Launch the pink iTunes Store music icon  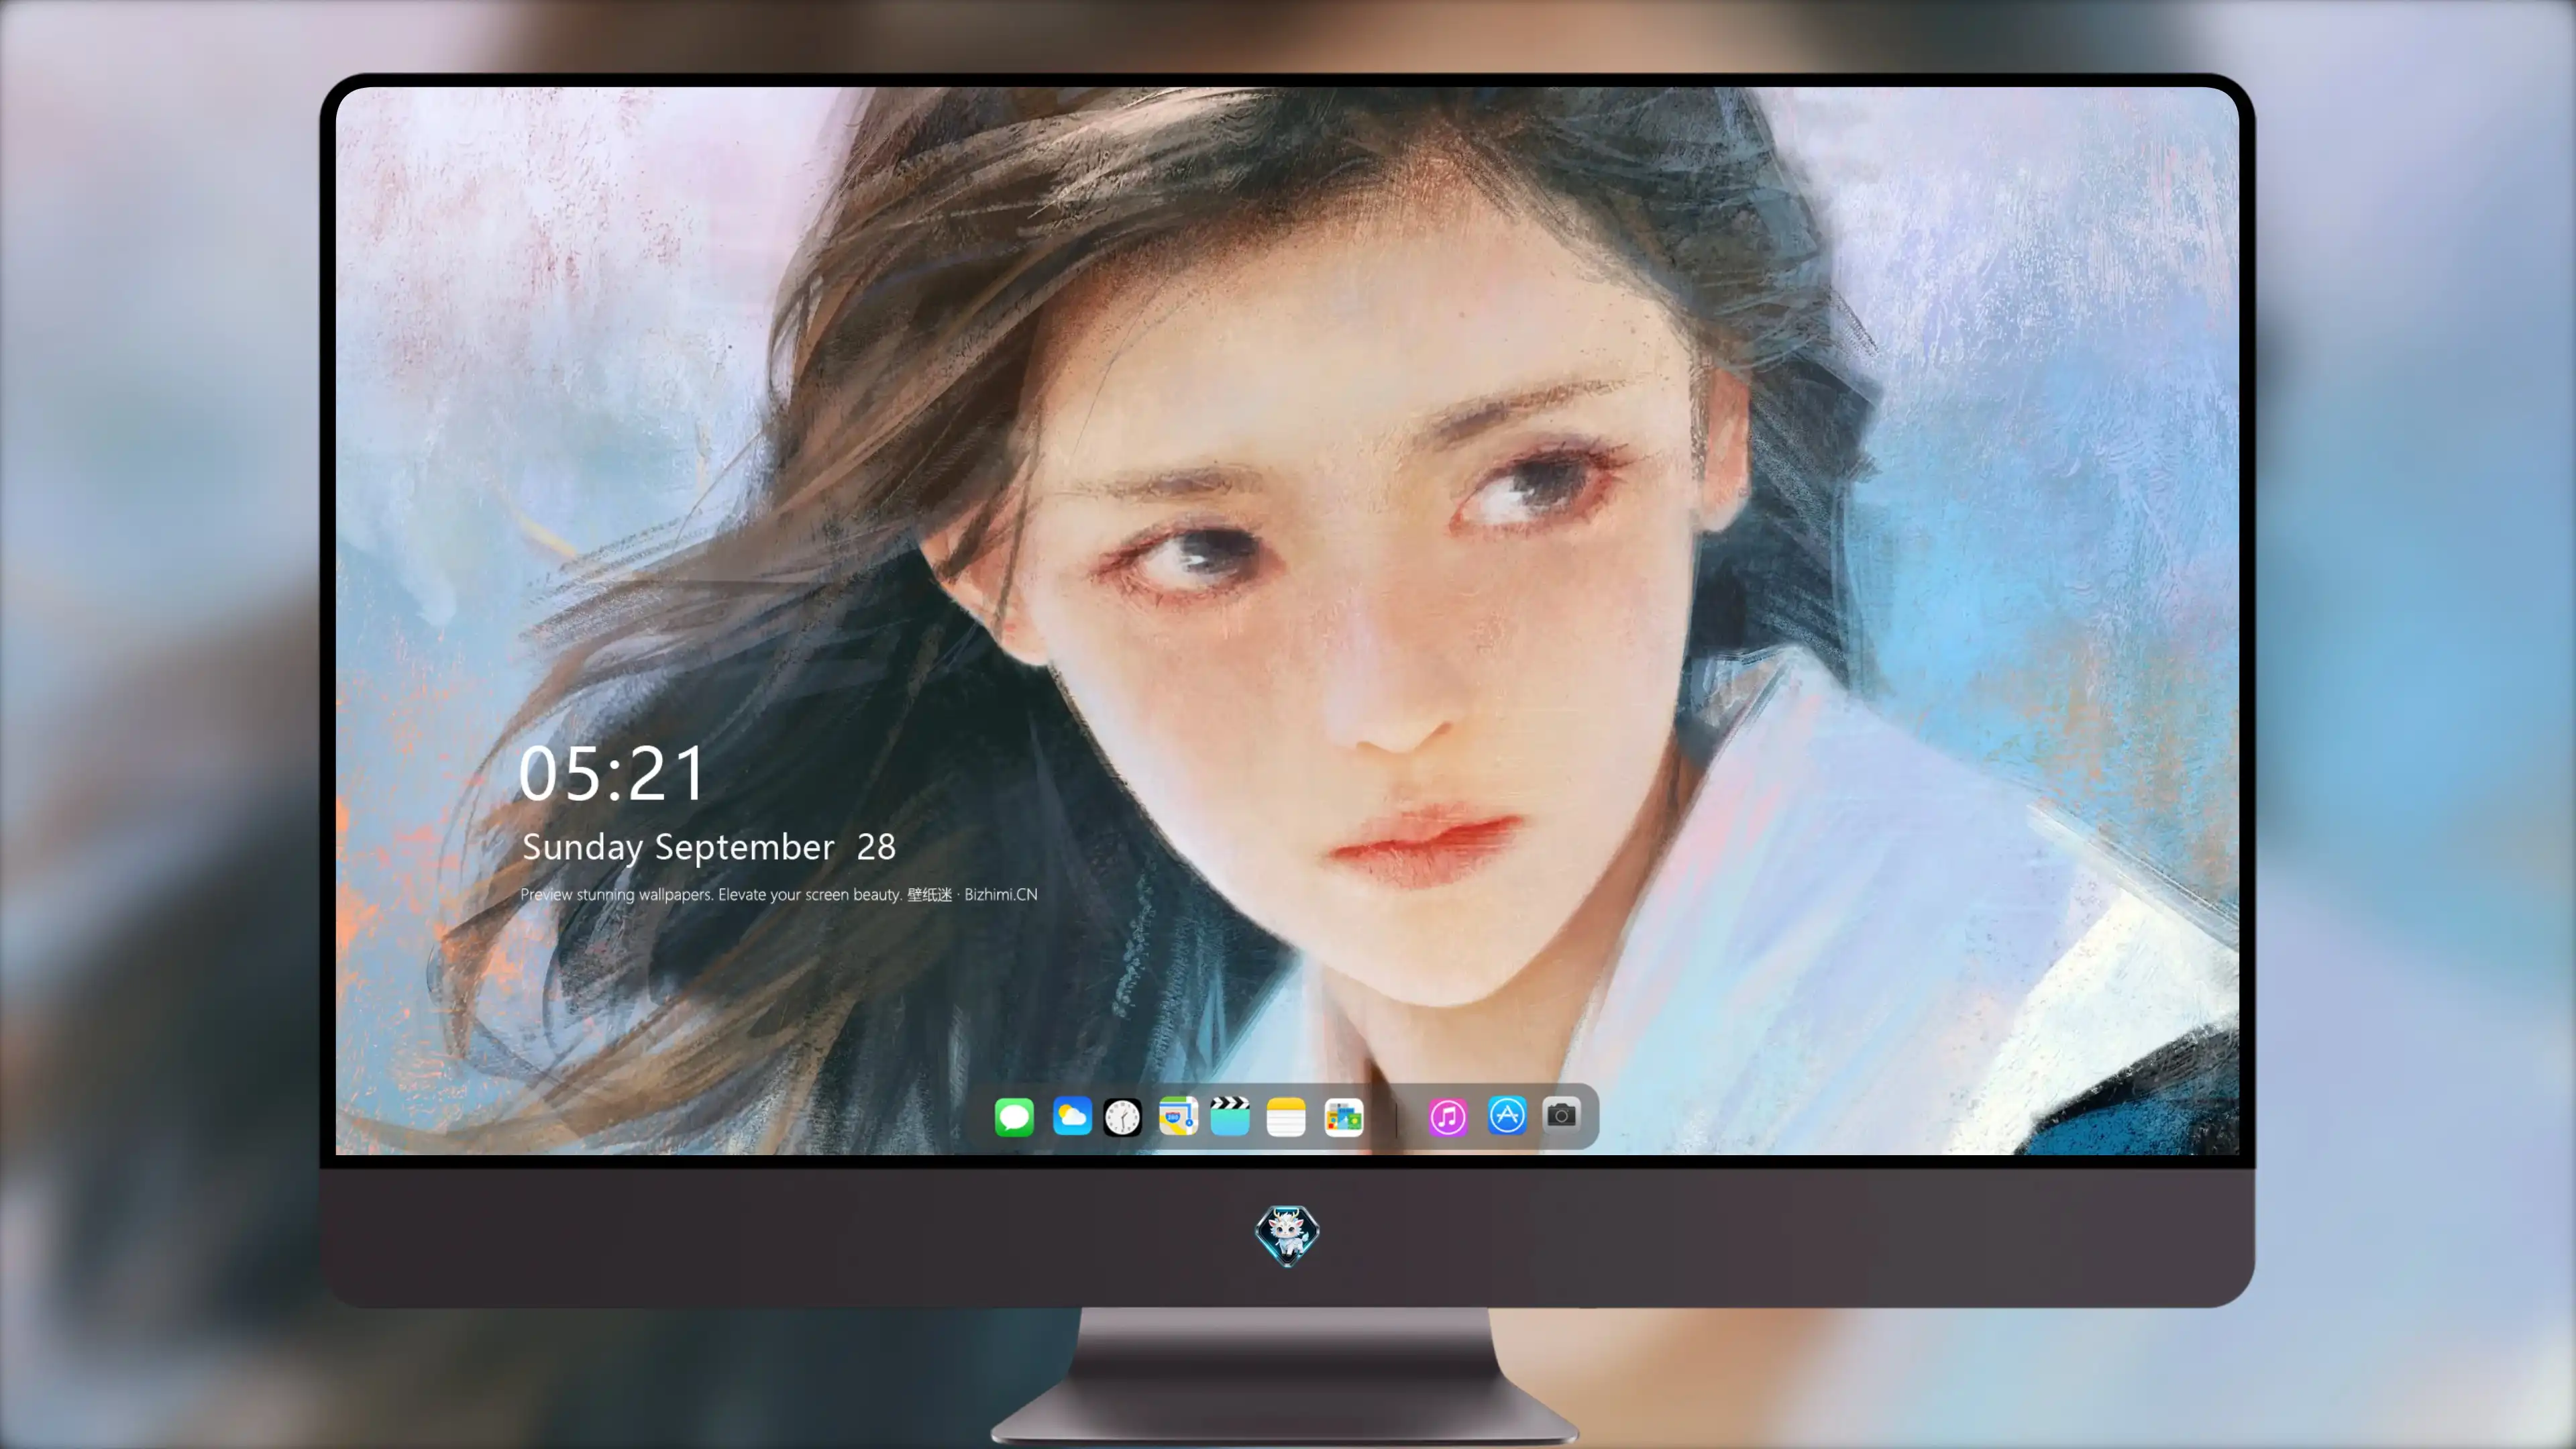point(1448,1116)
